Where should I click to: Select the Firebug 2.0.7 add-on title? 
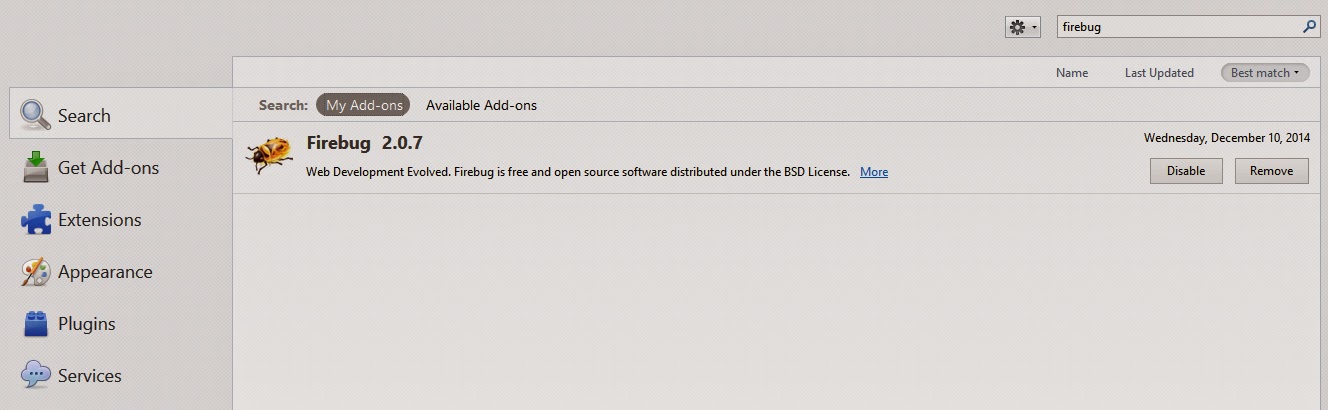pyautogui.click(x=364, y=143)
